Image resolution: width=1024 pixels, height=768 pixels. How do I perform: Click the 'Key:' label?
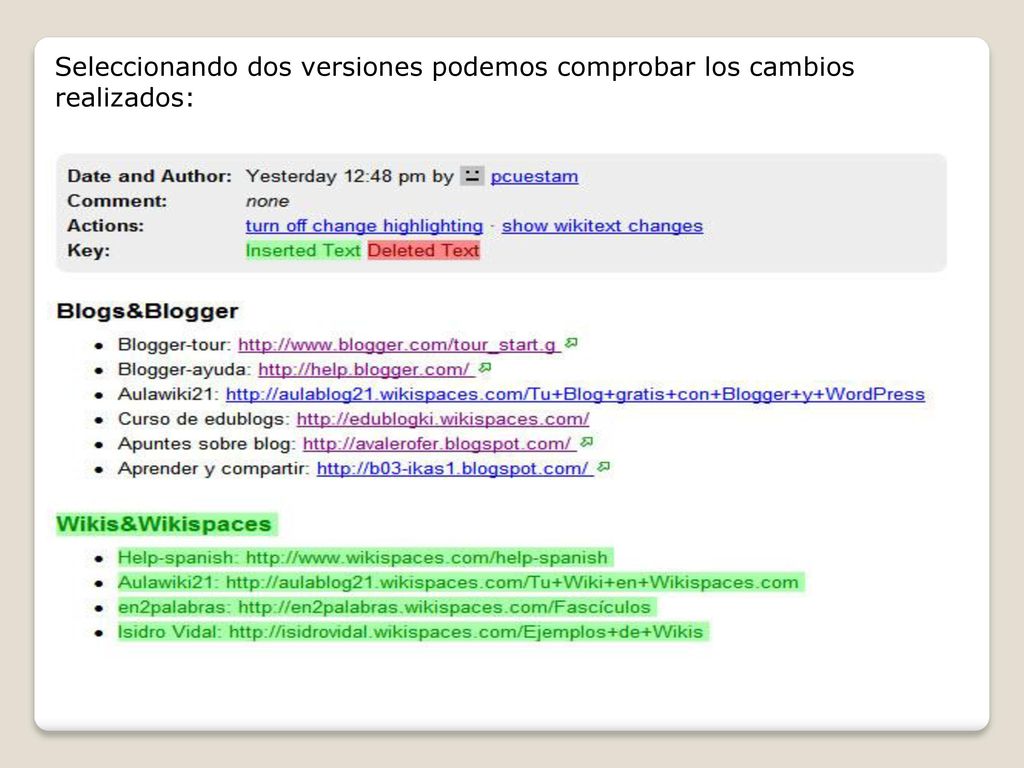[x=89, y=251]
